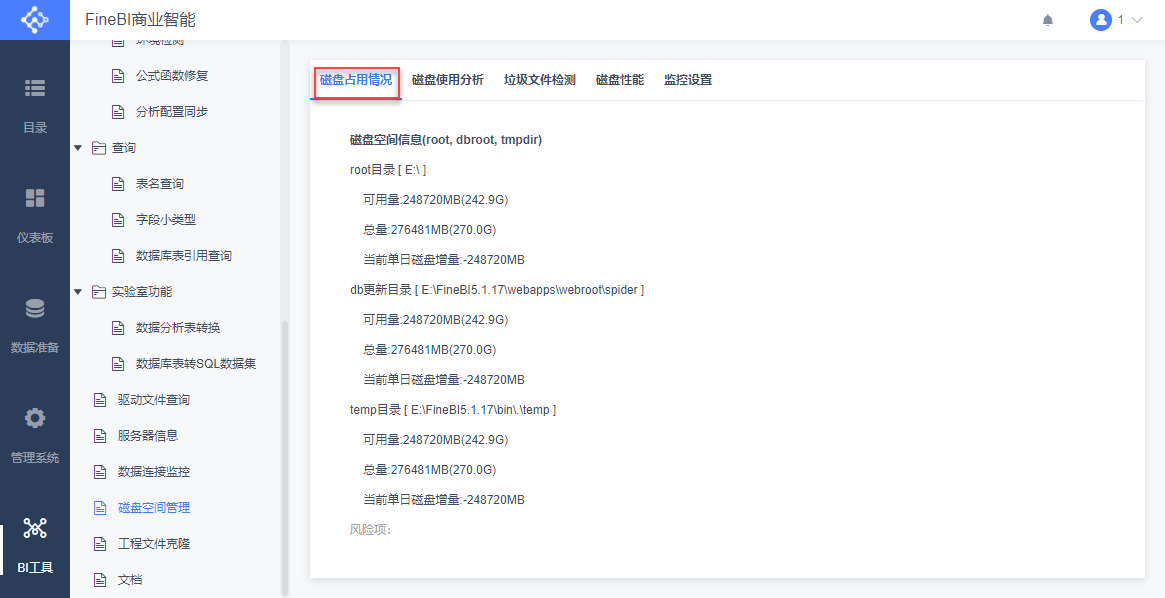The height and width of the screenshot is (598, 1165).
Task: Click document icon beside 字段小类型
Action: click(117, 220)
